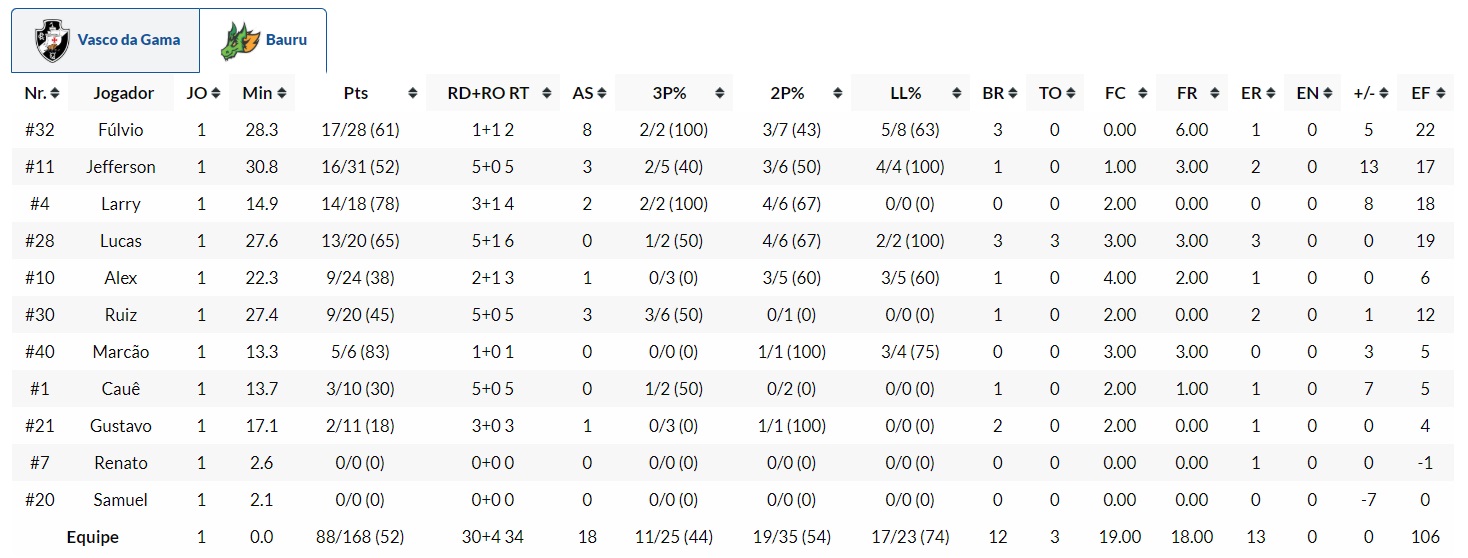Click the 2P% column header
Image resolution: width=1468 pixels, height=558 pixels.
(788, 93)
